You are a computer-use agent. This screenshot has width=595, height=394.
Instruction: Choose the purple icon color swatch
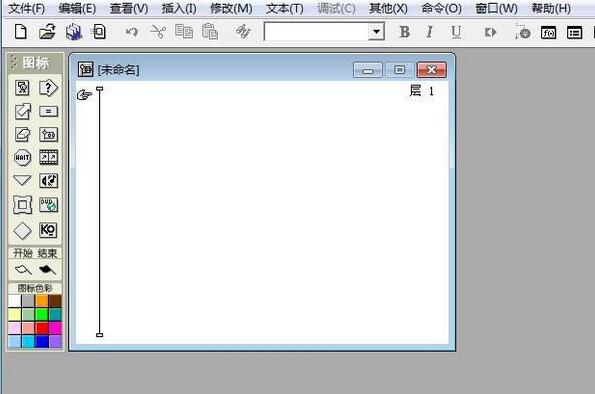[x=55, y=342]
